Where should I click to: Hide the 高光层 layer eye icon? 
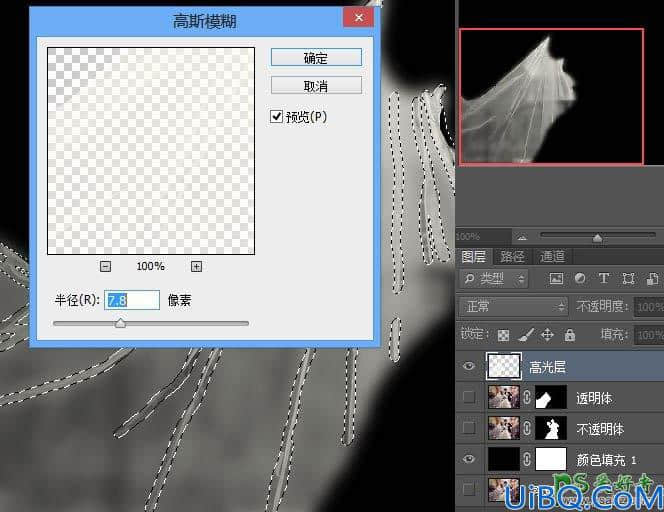(x=469, y=366)
